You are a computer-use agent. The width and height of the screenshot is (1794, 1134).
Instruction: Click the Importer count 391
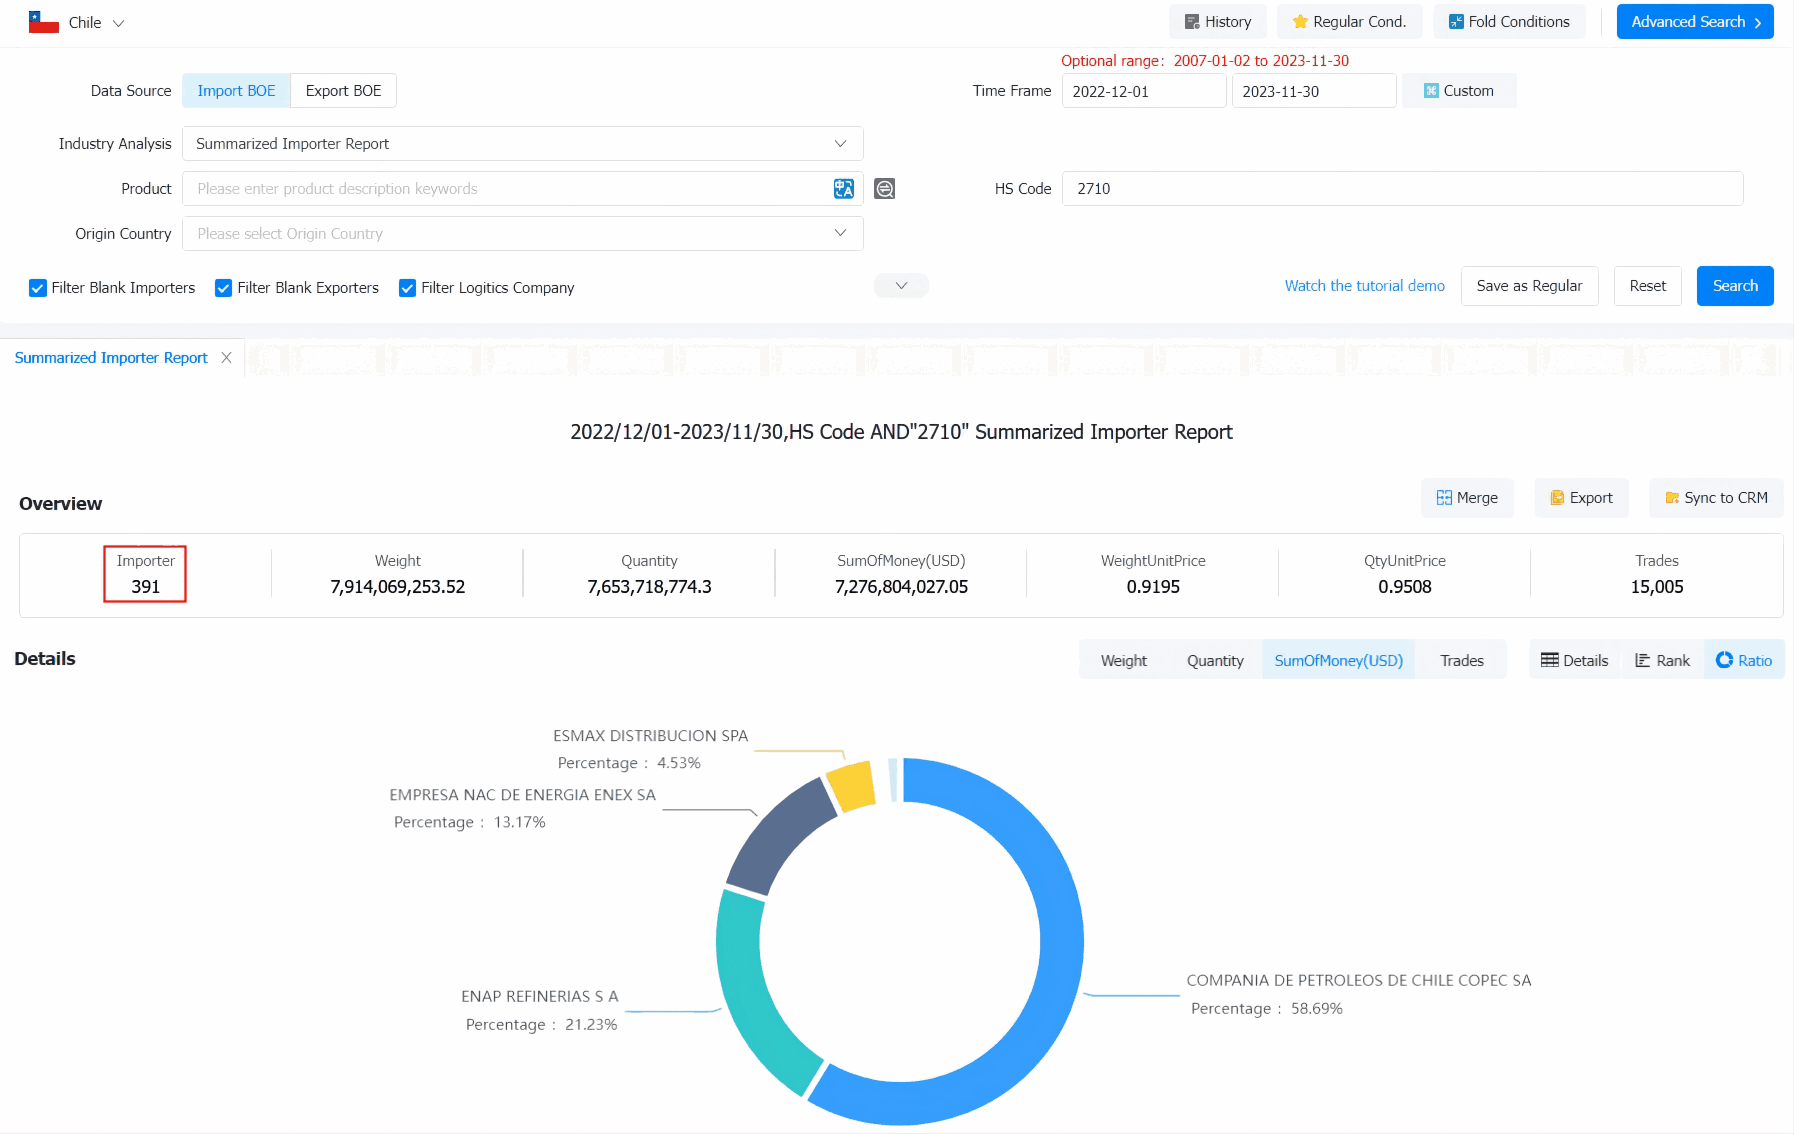[x=145, y=587]
